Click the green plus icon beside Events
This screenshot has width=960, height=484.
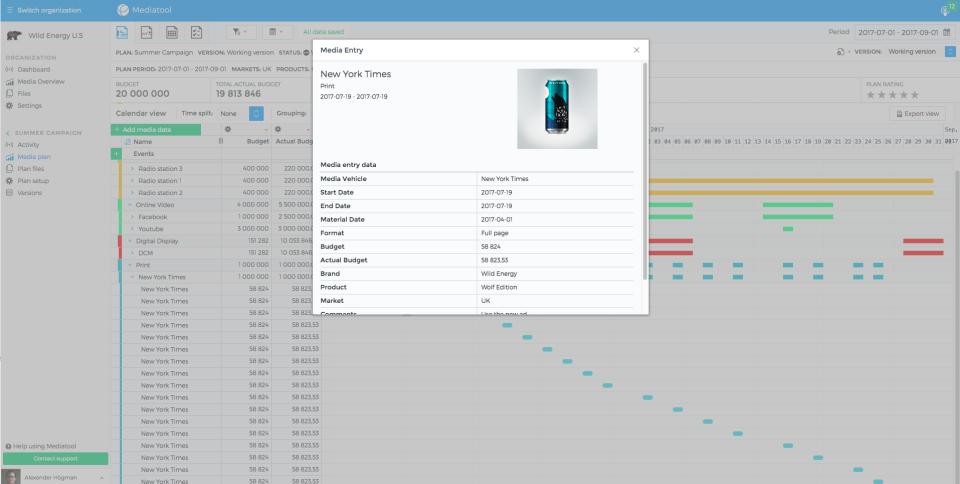click(x=116, y=154)
